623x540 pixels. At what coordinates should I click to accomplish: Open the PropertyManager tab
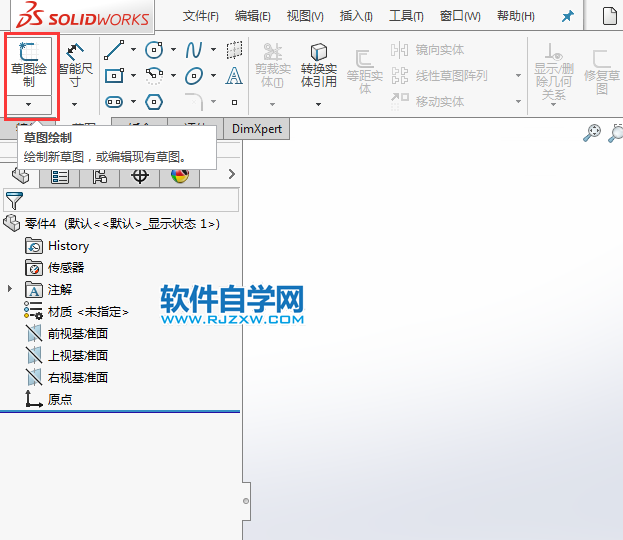(60, 176)
